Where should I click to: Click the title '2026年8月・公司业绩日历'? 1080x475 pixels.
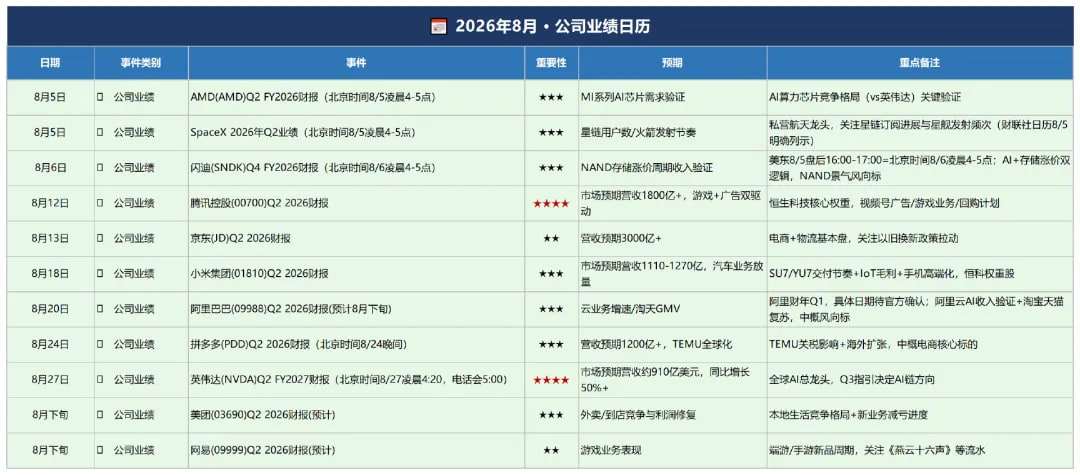tap(552, 27)
